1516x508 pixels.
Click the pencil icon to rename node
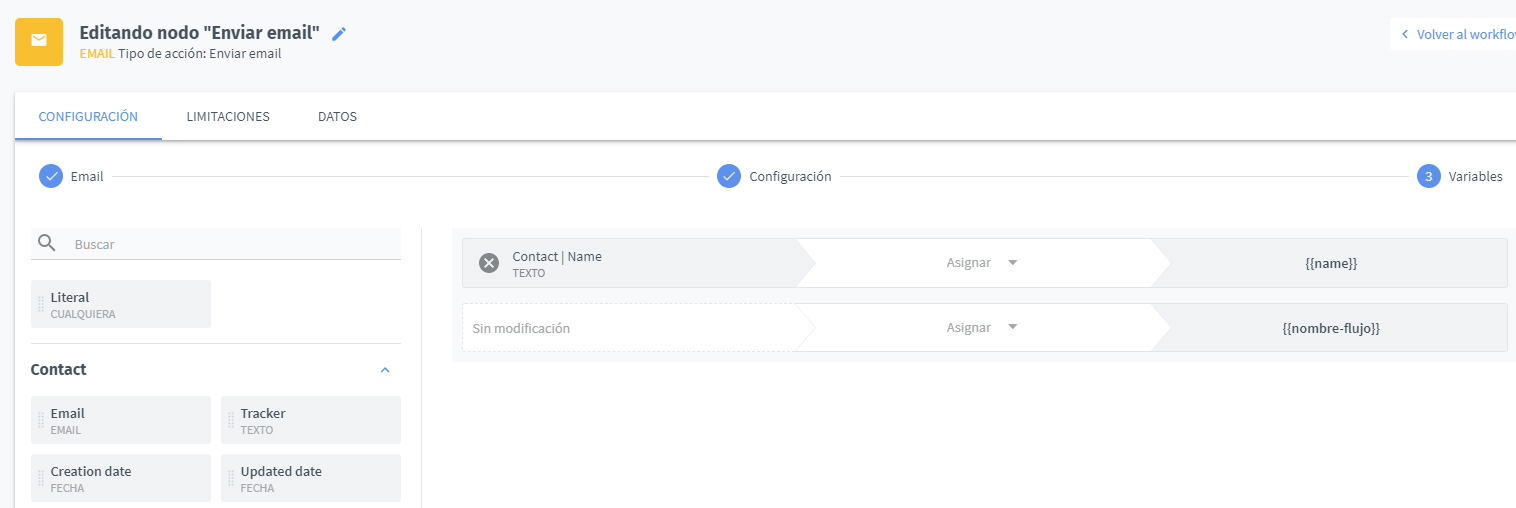[339, 34]
